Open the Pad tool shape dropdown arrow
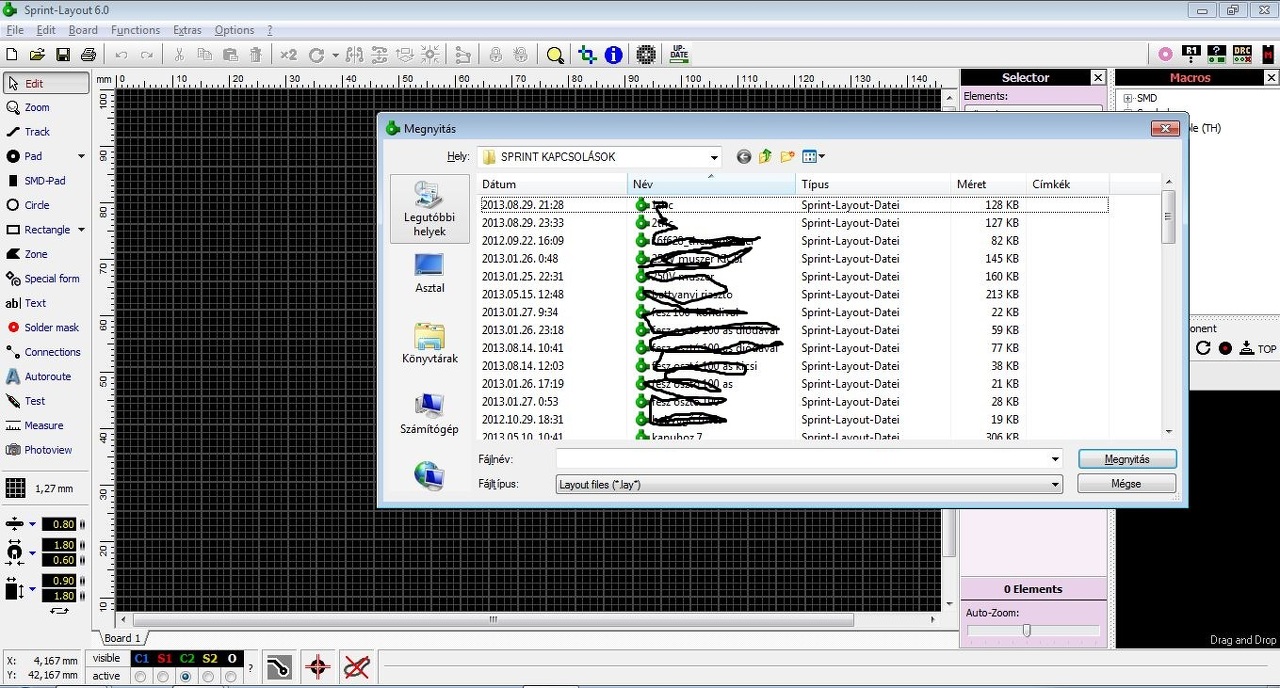This screenshot has width=1280, height=688. pos(81,157)
